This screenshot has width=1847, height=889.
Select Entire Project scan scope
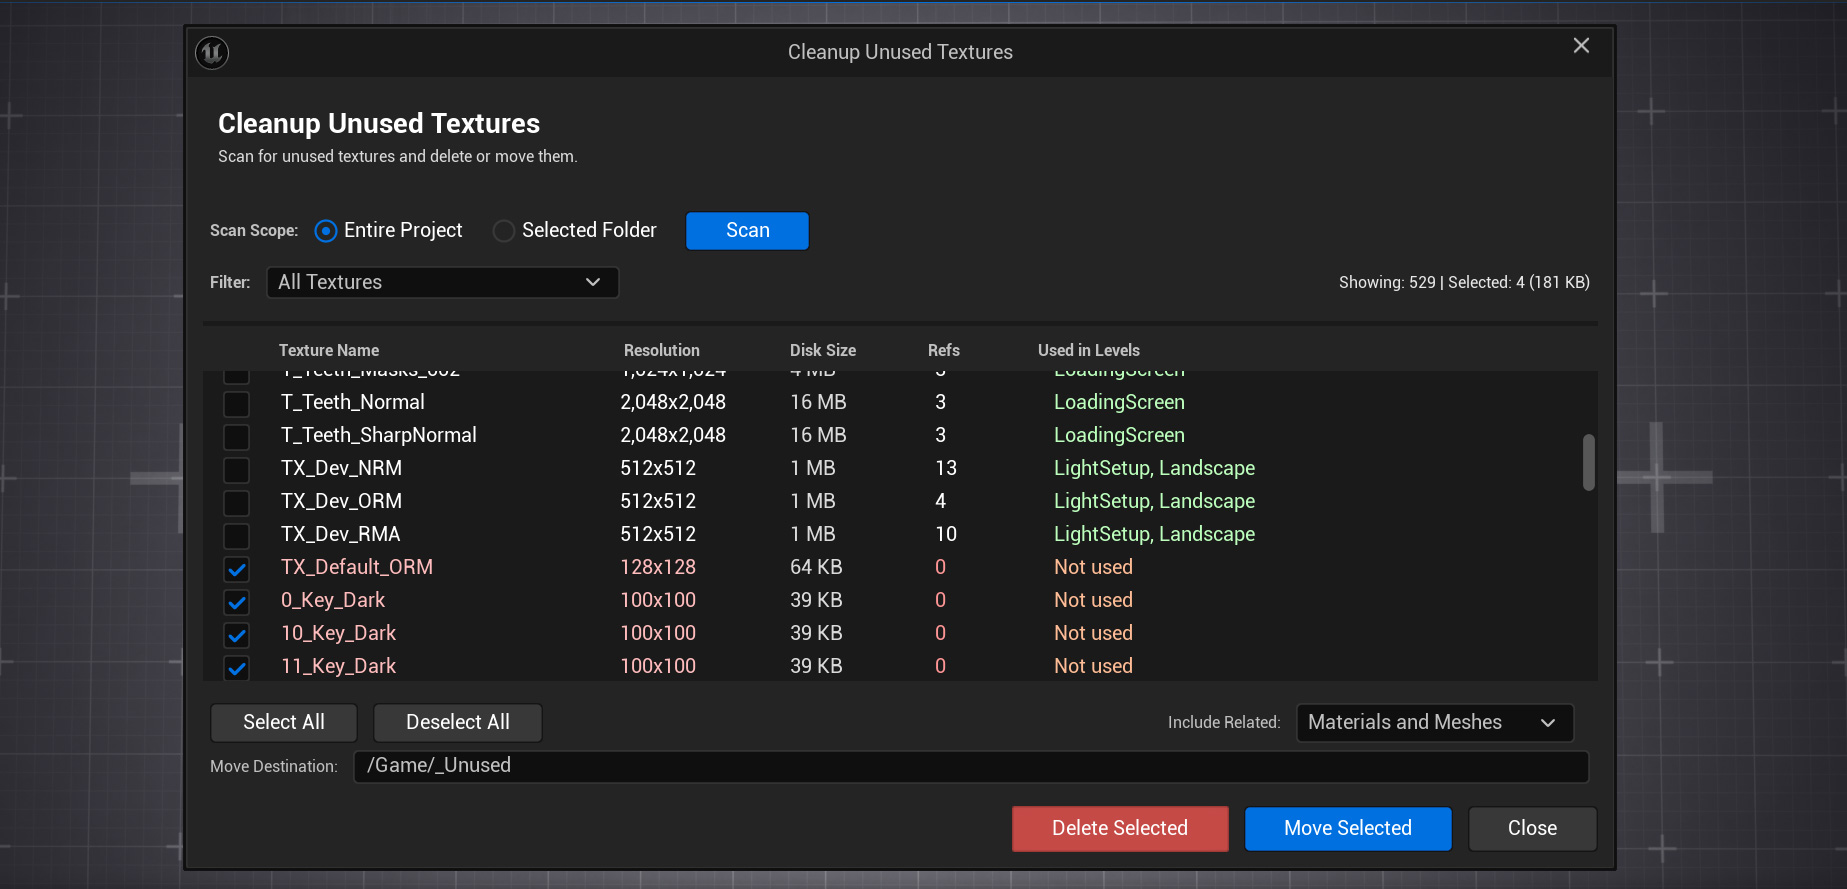click(x=388, y=231)
